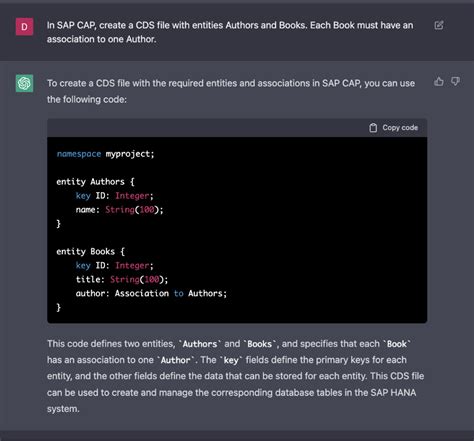The width and height of the screenshot is (474, 441).
Task: Give the response a thumbs down
Action: (455, 81)
